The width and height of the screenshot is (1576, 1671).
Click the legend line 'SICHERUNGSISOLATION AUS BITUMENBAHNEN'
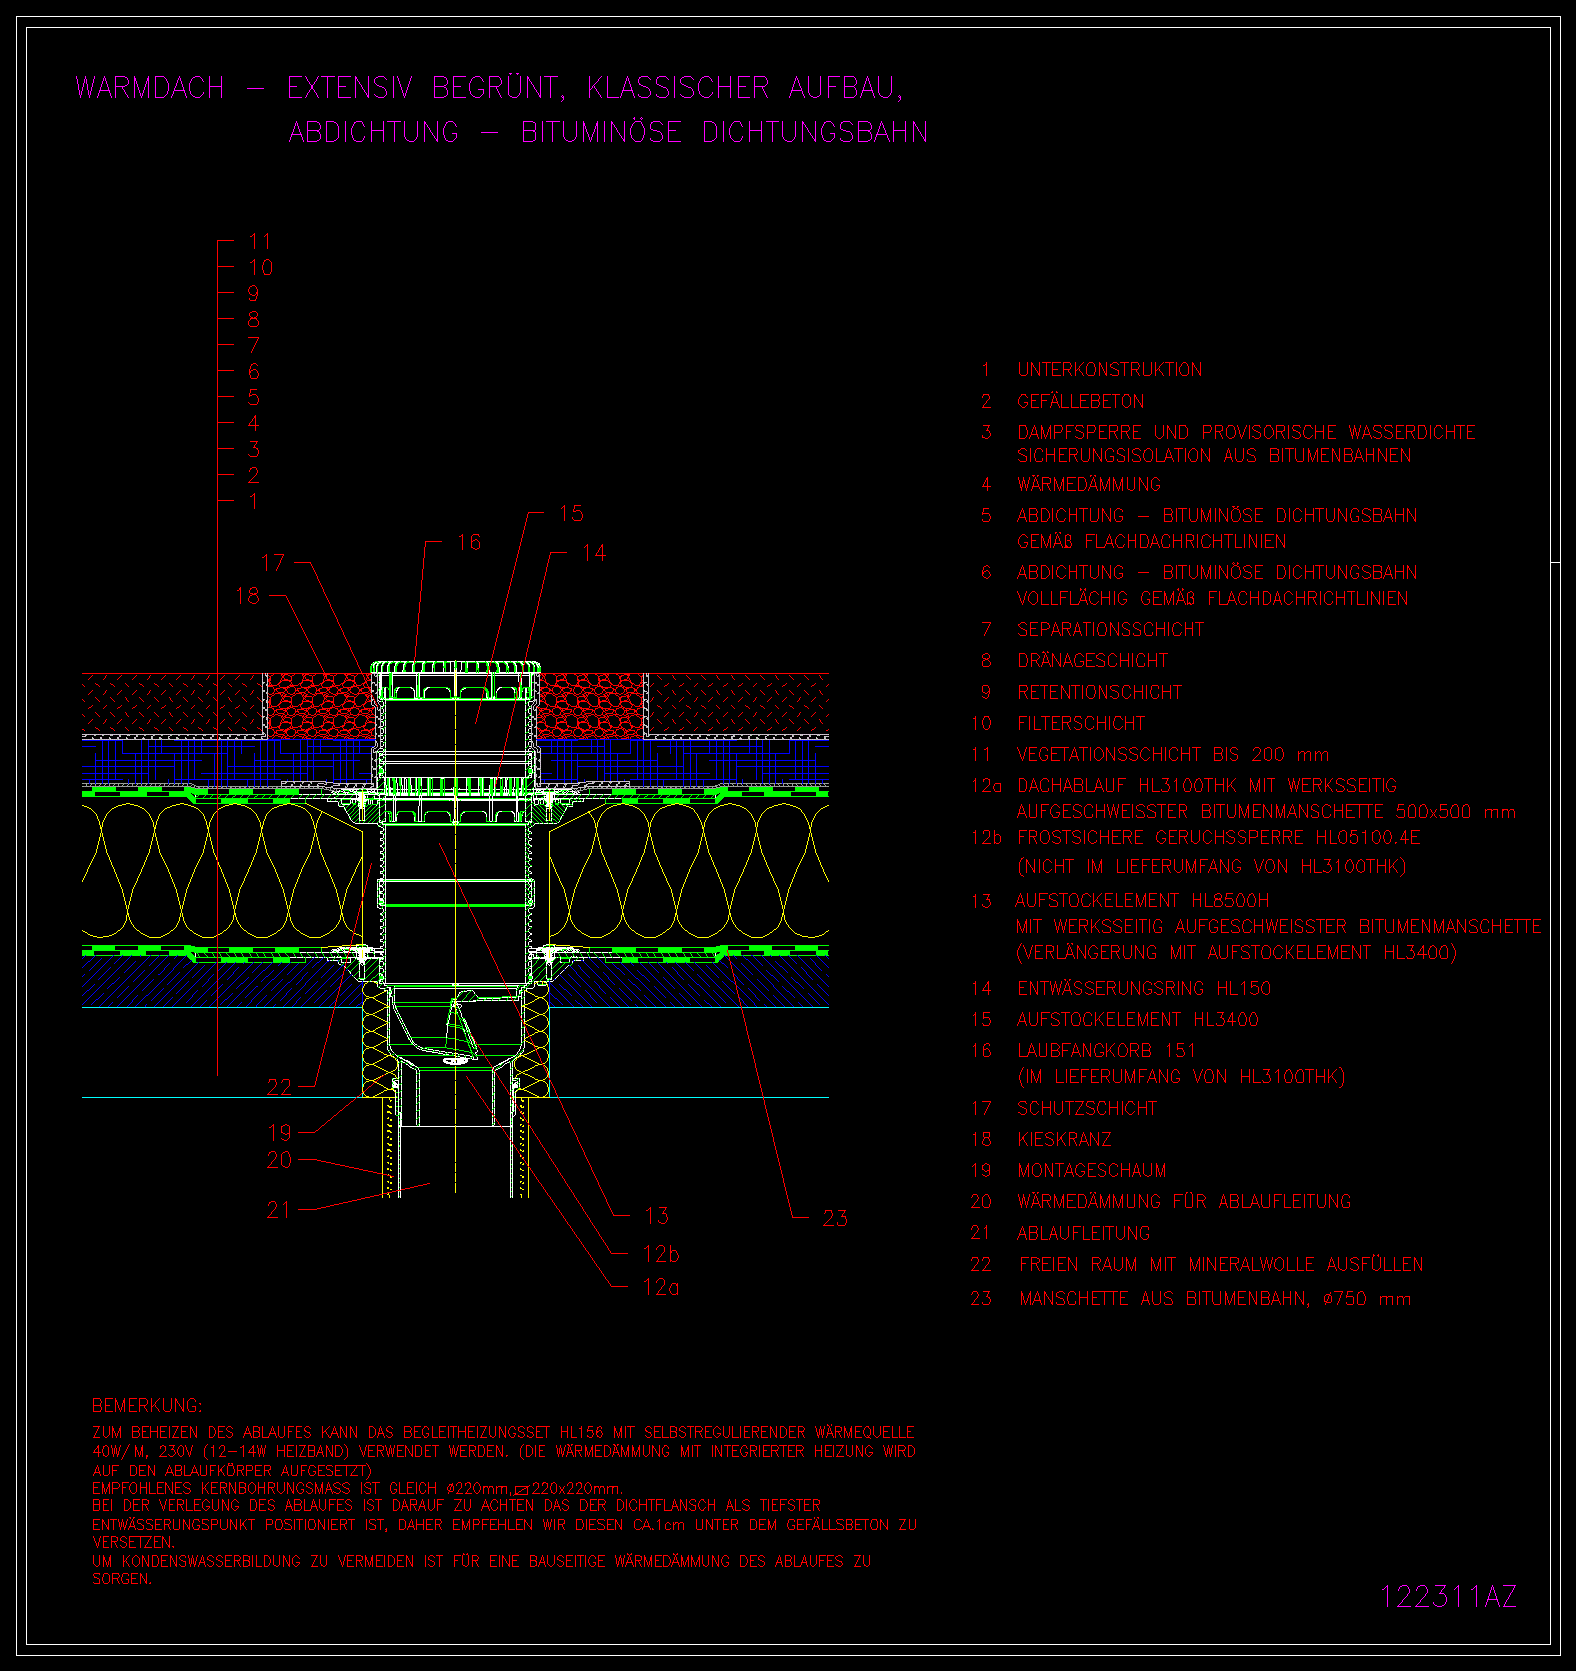coord(1214,455)
